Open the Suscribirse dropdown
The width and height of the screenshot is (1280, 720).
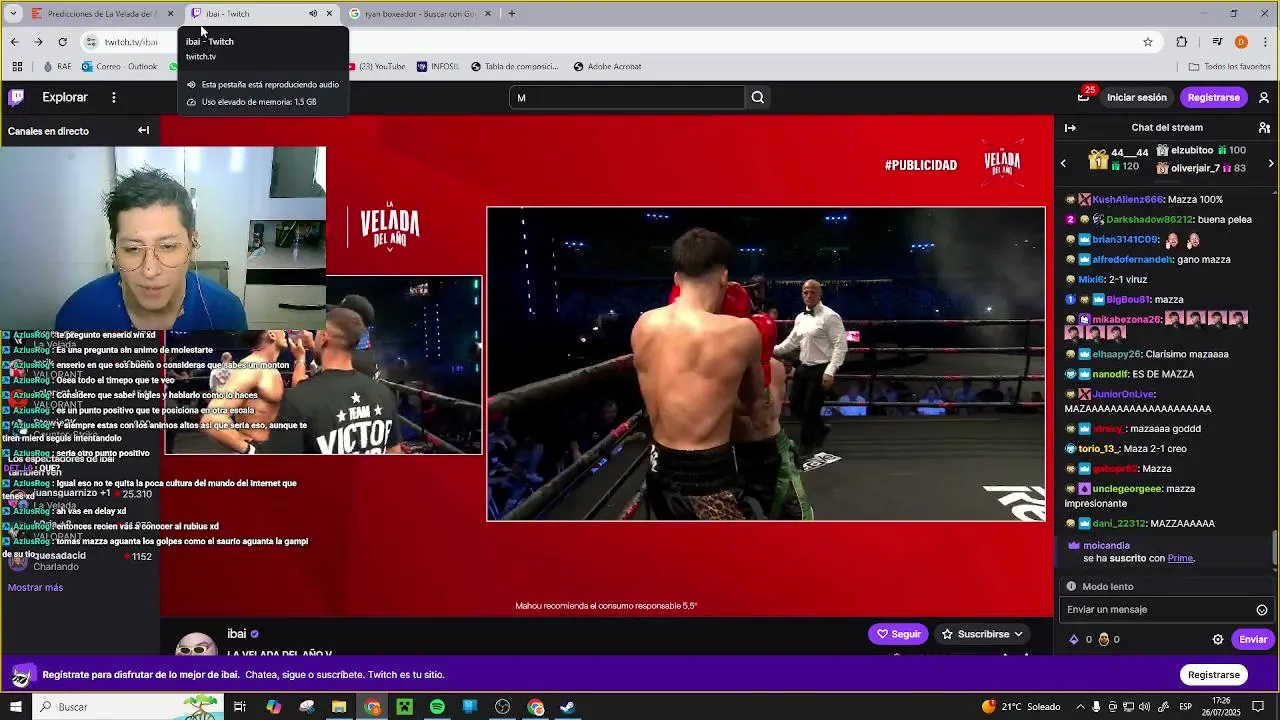pyautogui.click(x=982, y=634)
